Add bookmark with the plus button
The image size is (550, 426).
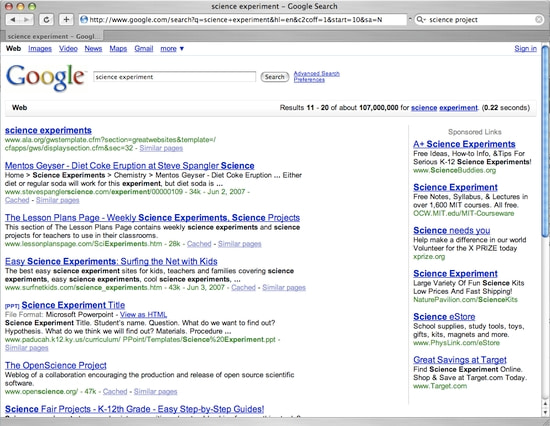point(66,20)
